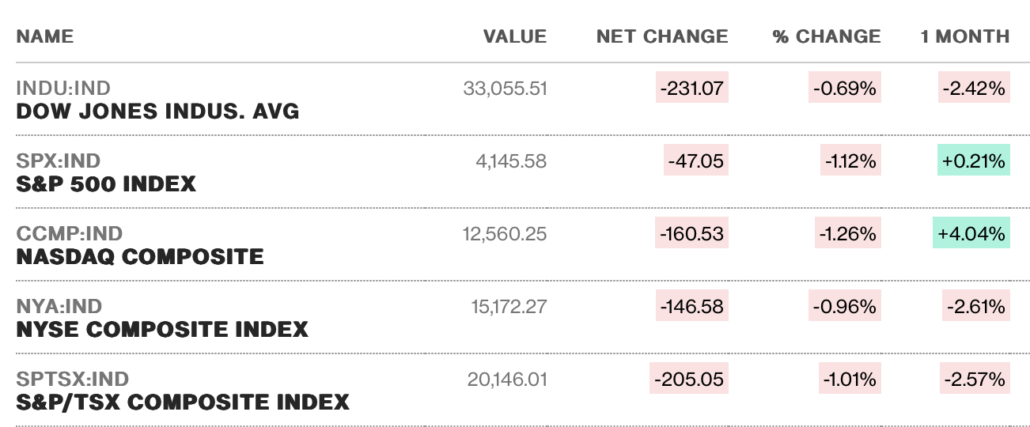Open the NYSE COMPOSITE INDEX link
This screenshot has height=427, width=1030.
[162, 330]
